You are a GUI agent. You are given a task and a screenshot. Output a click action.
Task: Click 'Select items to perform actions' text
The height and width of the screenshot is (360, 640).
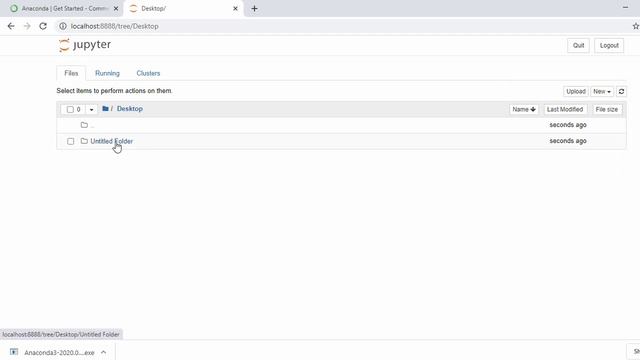click(114, 91)
